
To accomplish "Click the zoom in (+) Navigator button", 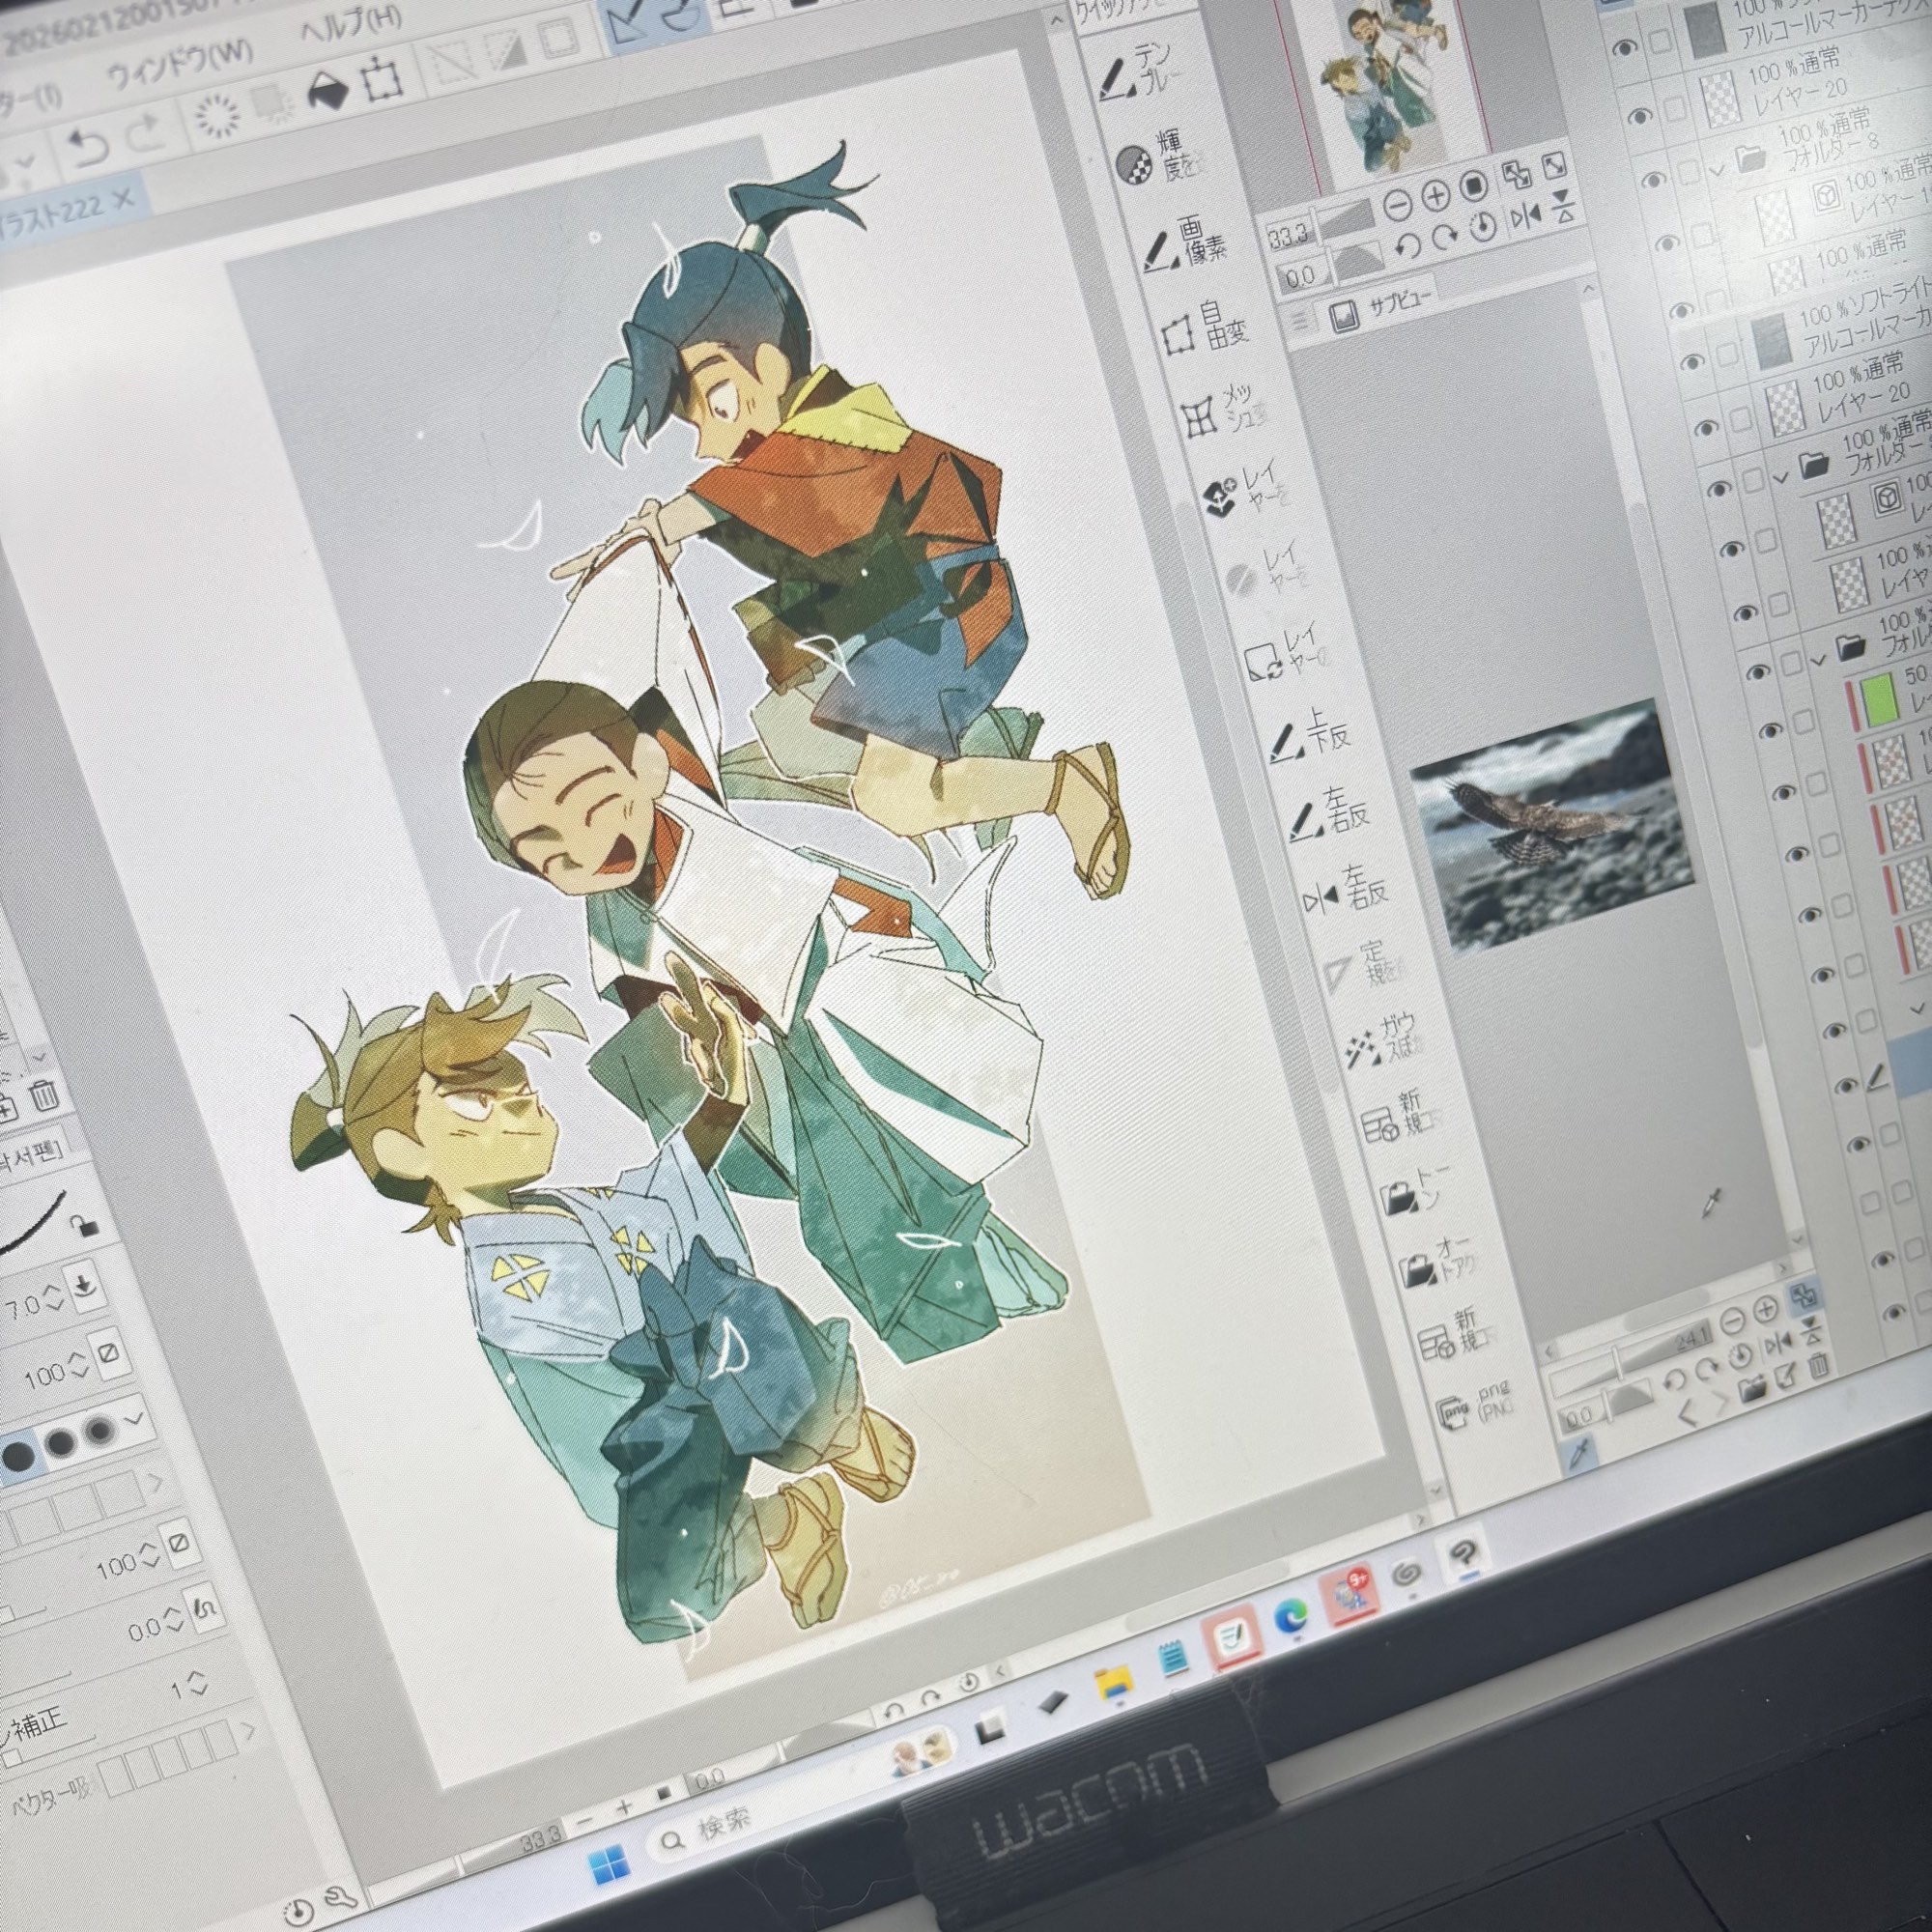I will click(1436, 196).
